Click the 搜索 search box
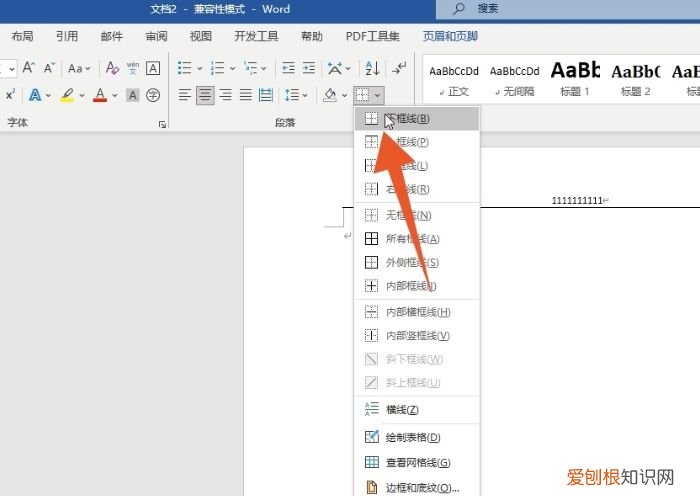700x496 pixels. tap(568, 9)
